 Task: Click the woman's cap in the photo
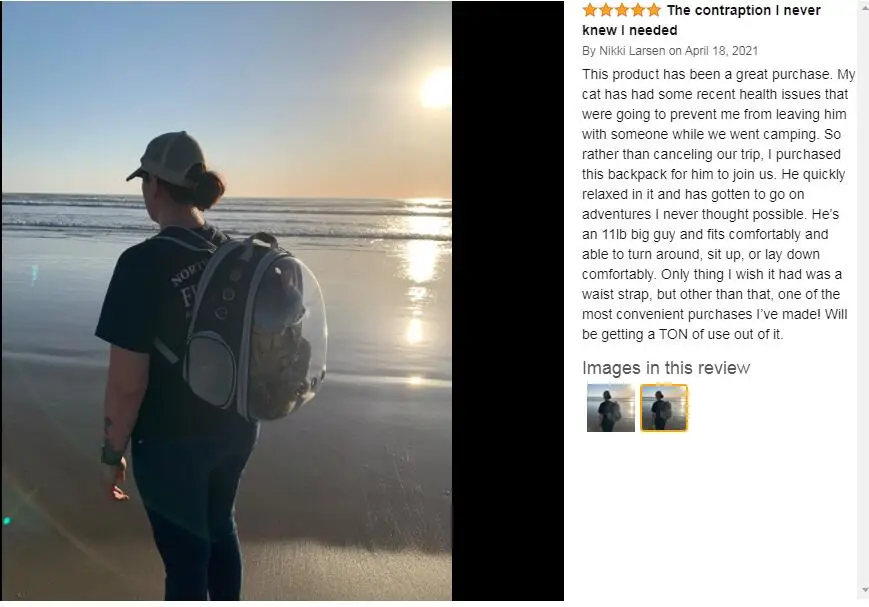[x=167, y=158]
